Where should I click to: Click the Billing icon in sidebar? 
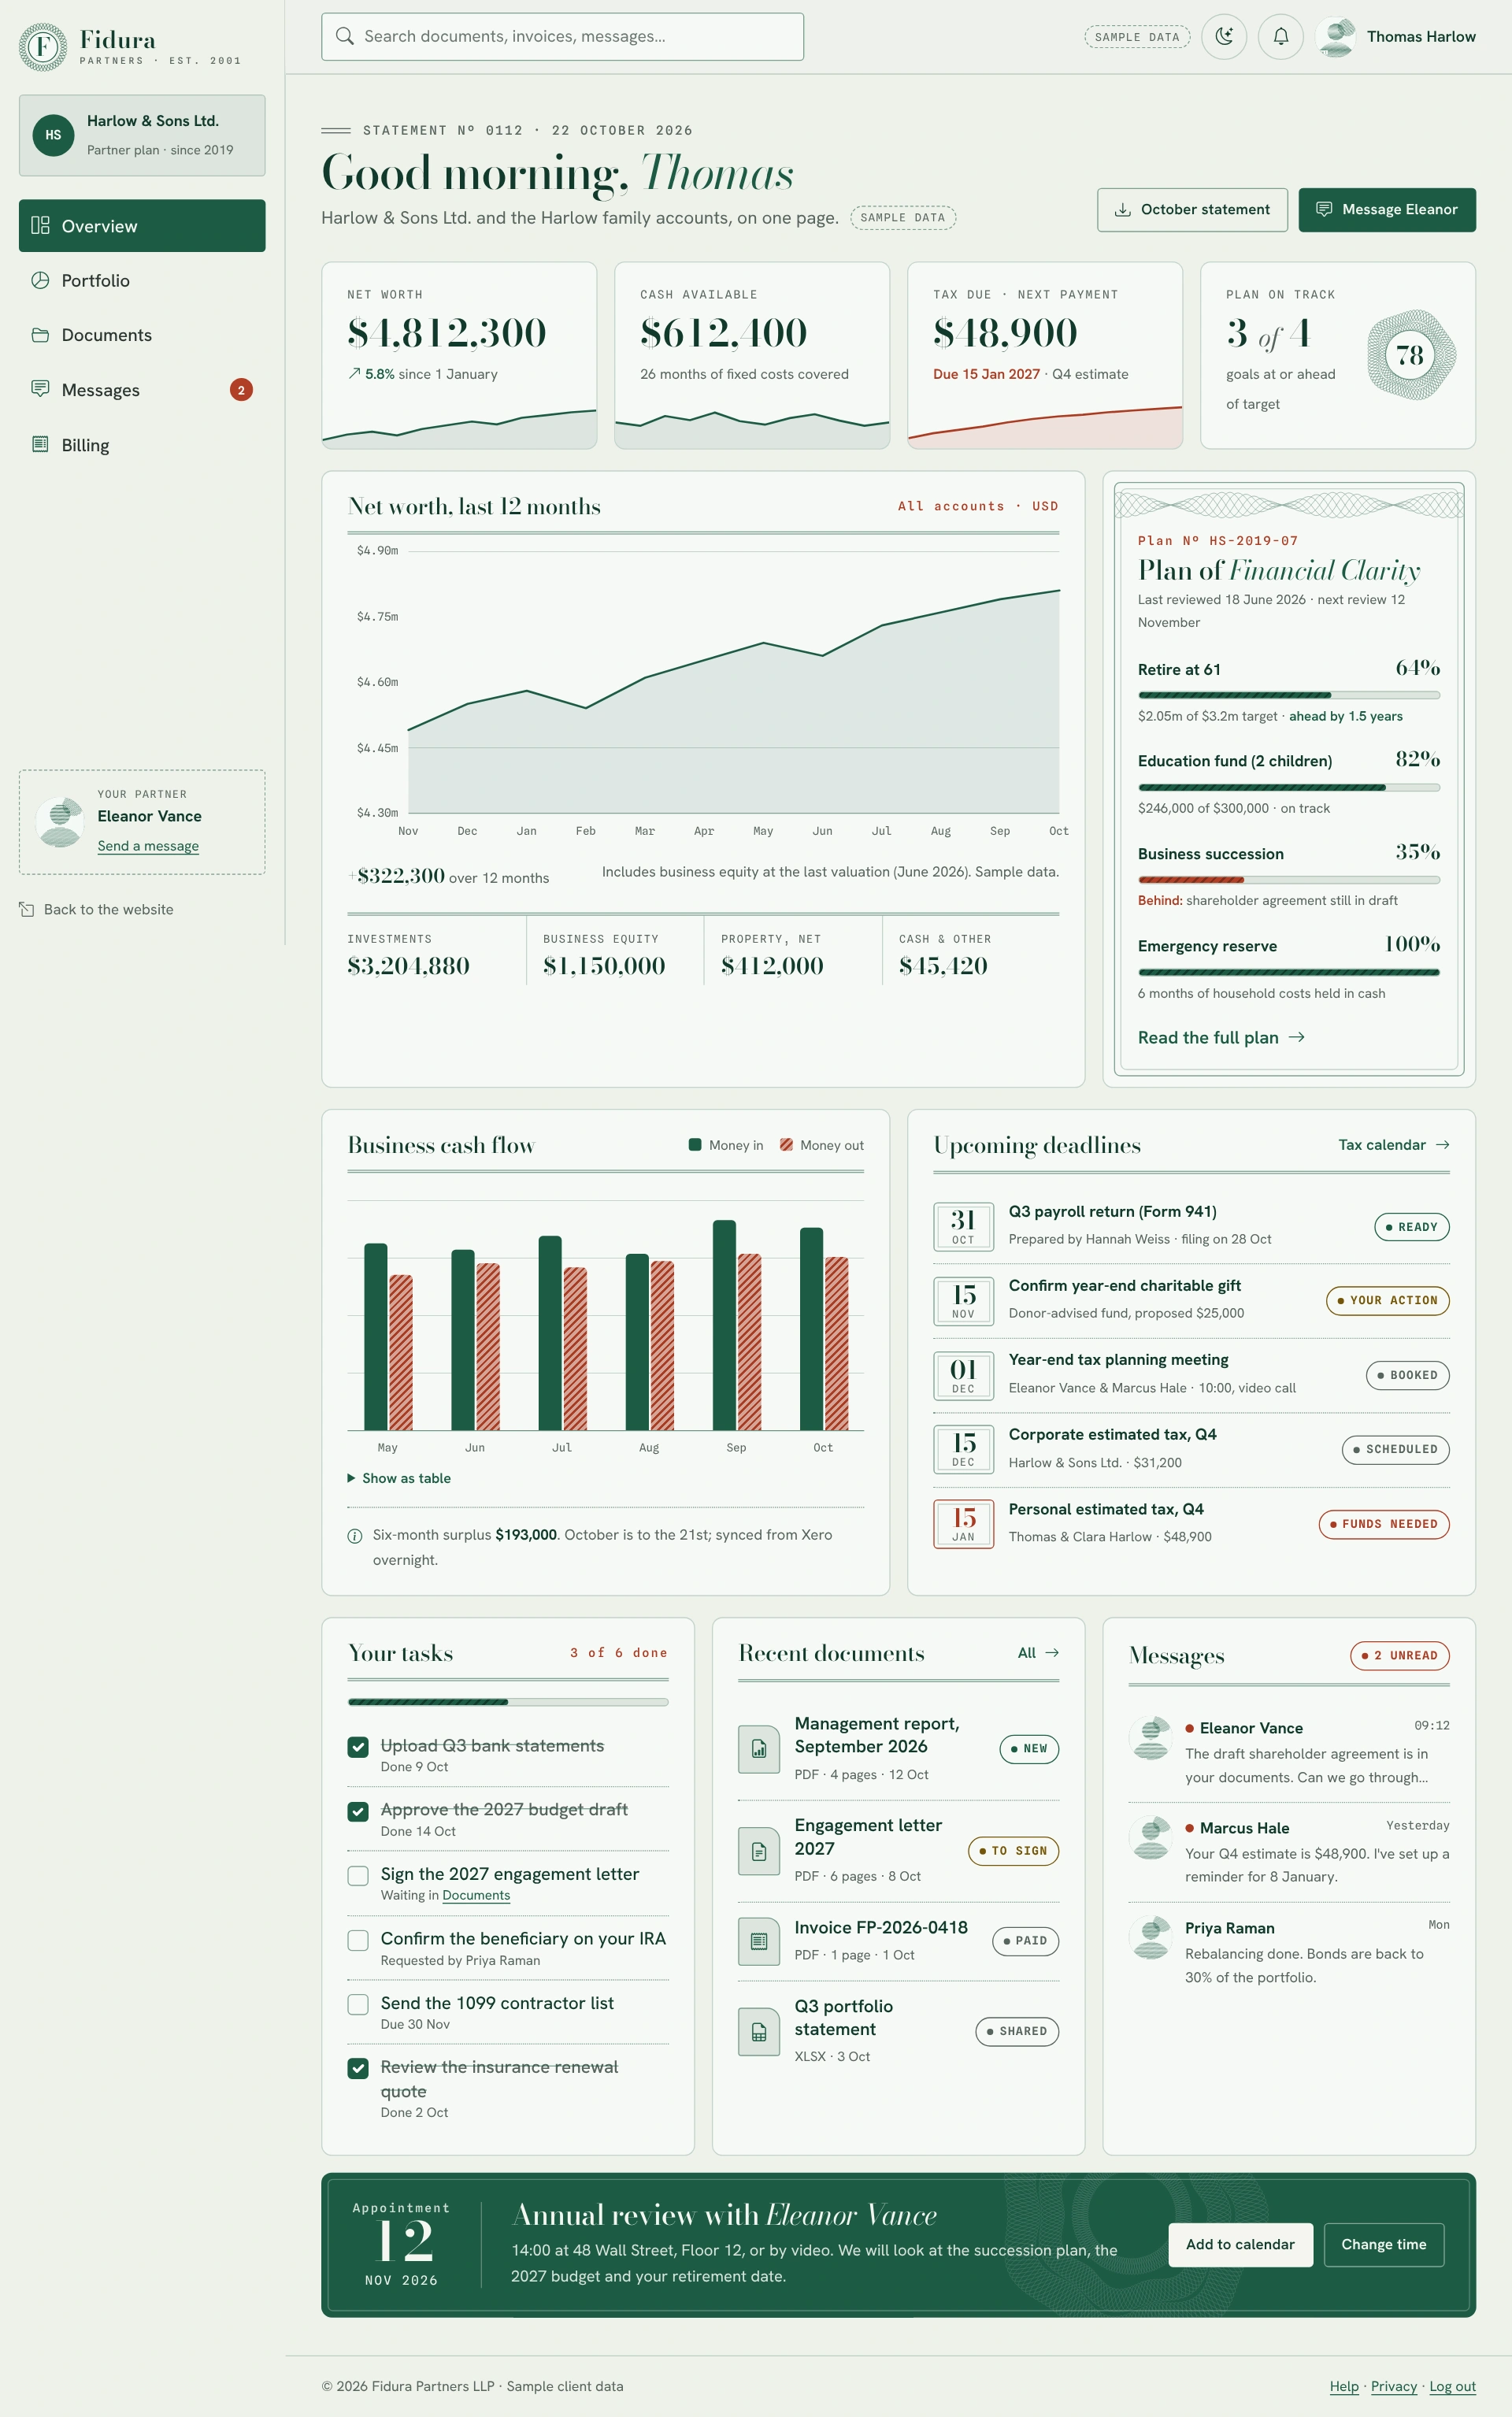coord(40,444)
